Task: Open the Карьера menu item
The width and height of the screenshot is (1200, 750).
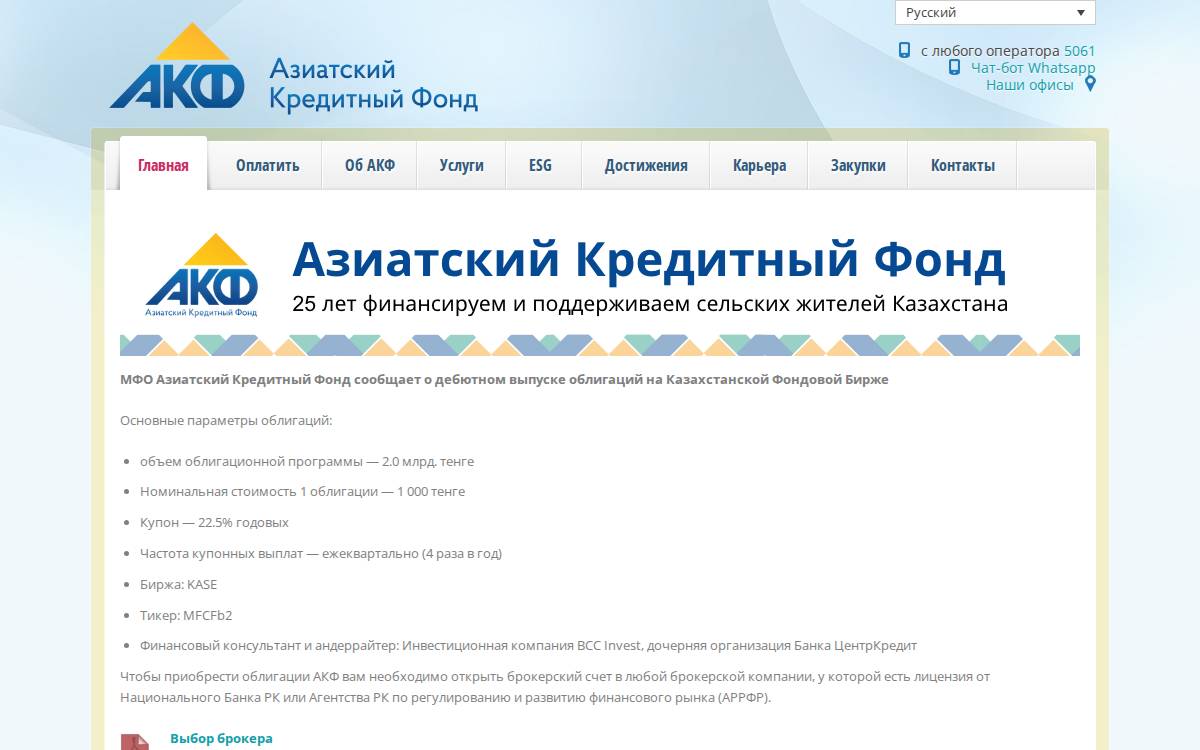Action: (759, 165)
